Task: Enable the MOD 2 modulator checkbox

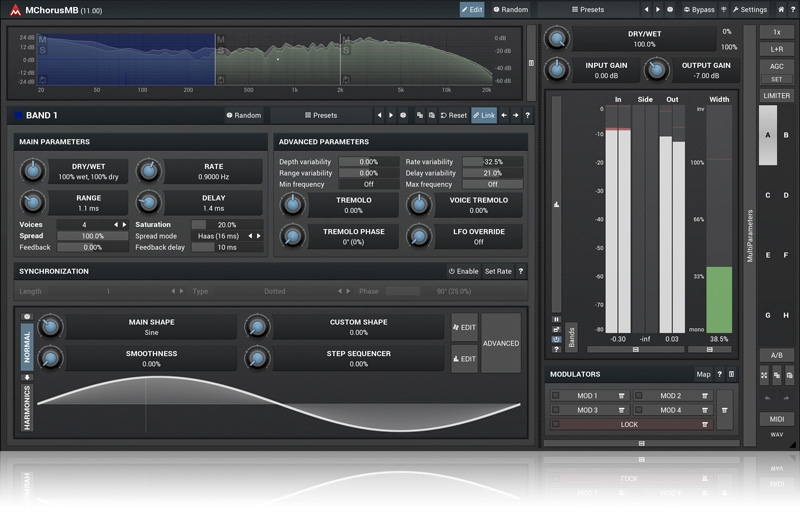Action: (x=638, y=396)
